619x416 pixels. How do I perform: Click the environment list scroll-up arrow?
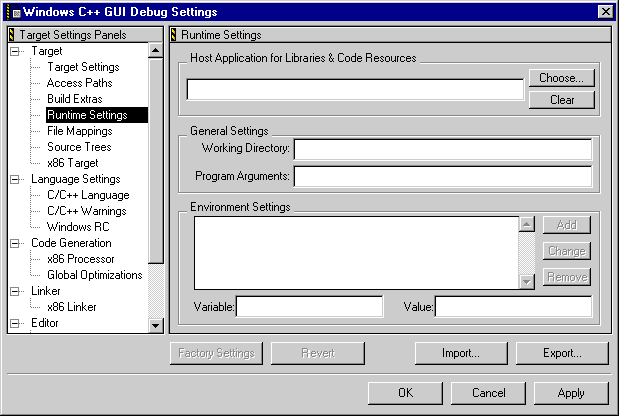pyautogui.click(x=527, y=224)
